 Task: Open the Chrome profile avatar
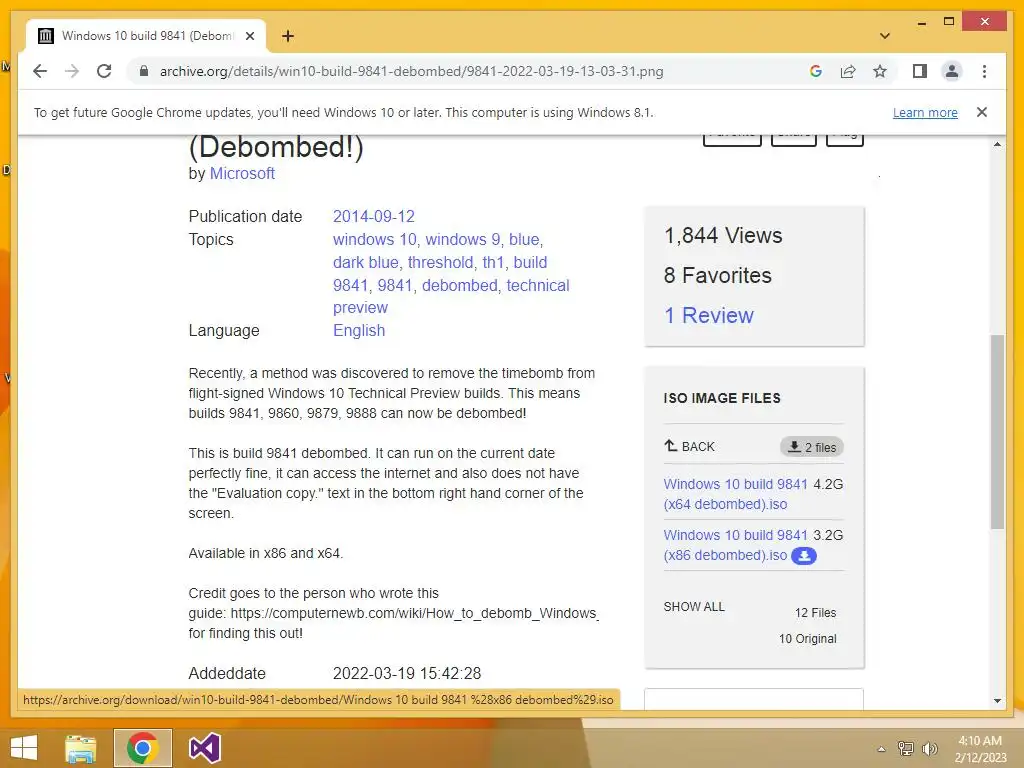coord(952,71)
